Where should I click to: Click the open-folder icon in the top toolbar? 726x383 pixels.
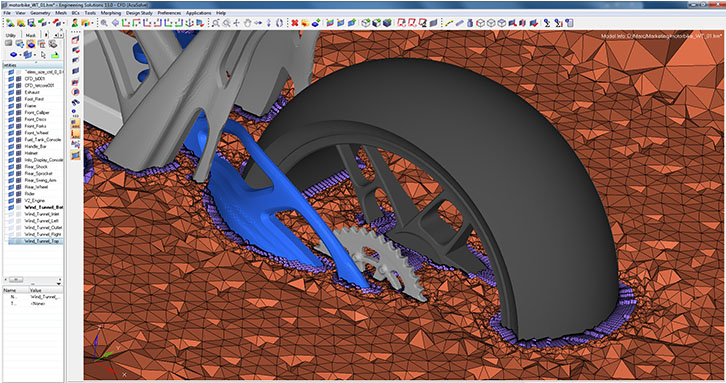click(21, 23)
